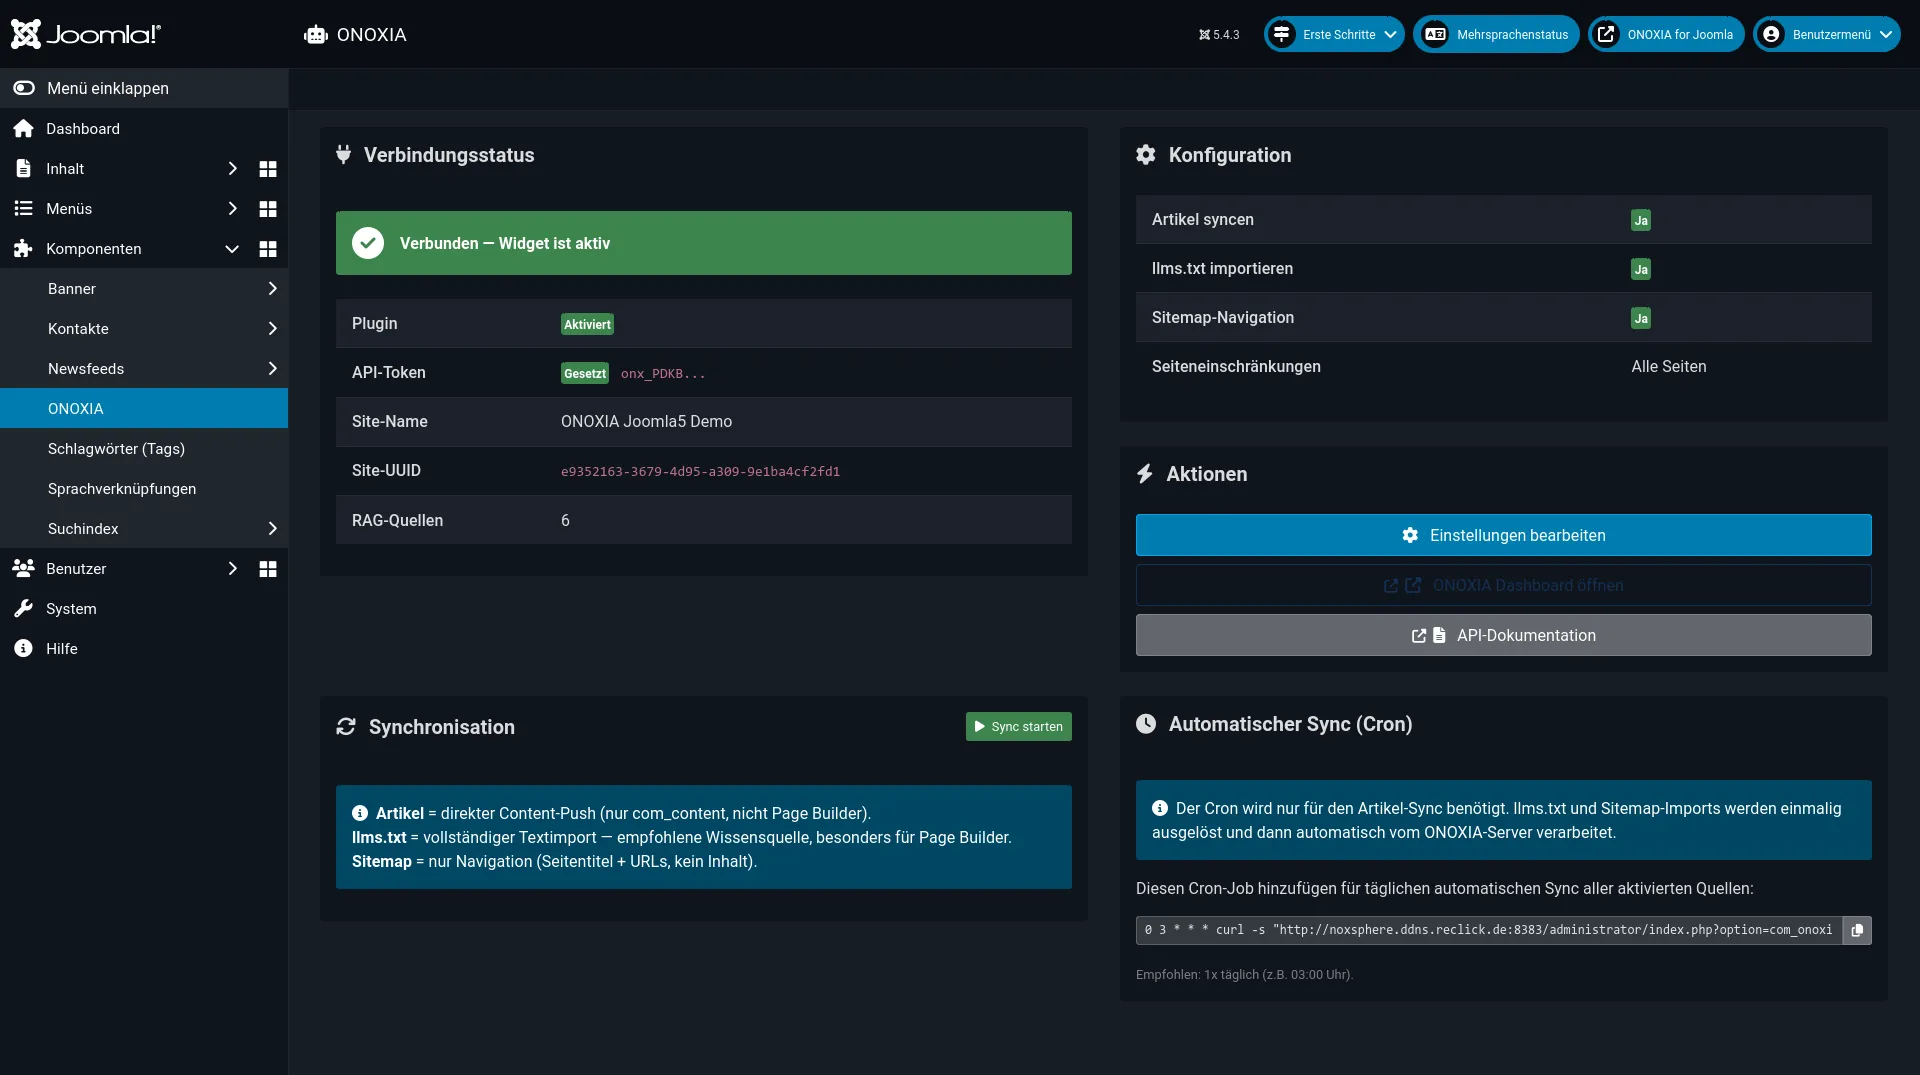Click the Gesetzt API-Token badge

click(585, 373)
